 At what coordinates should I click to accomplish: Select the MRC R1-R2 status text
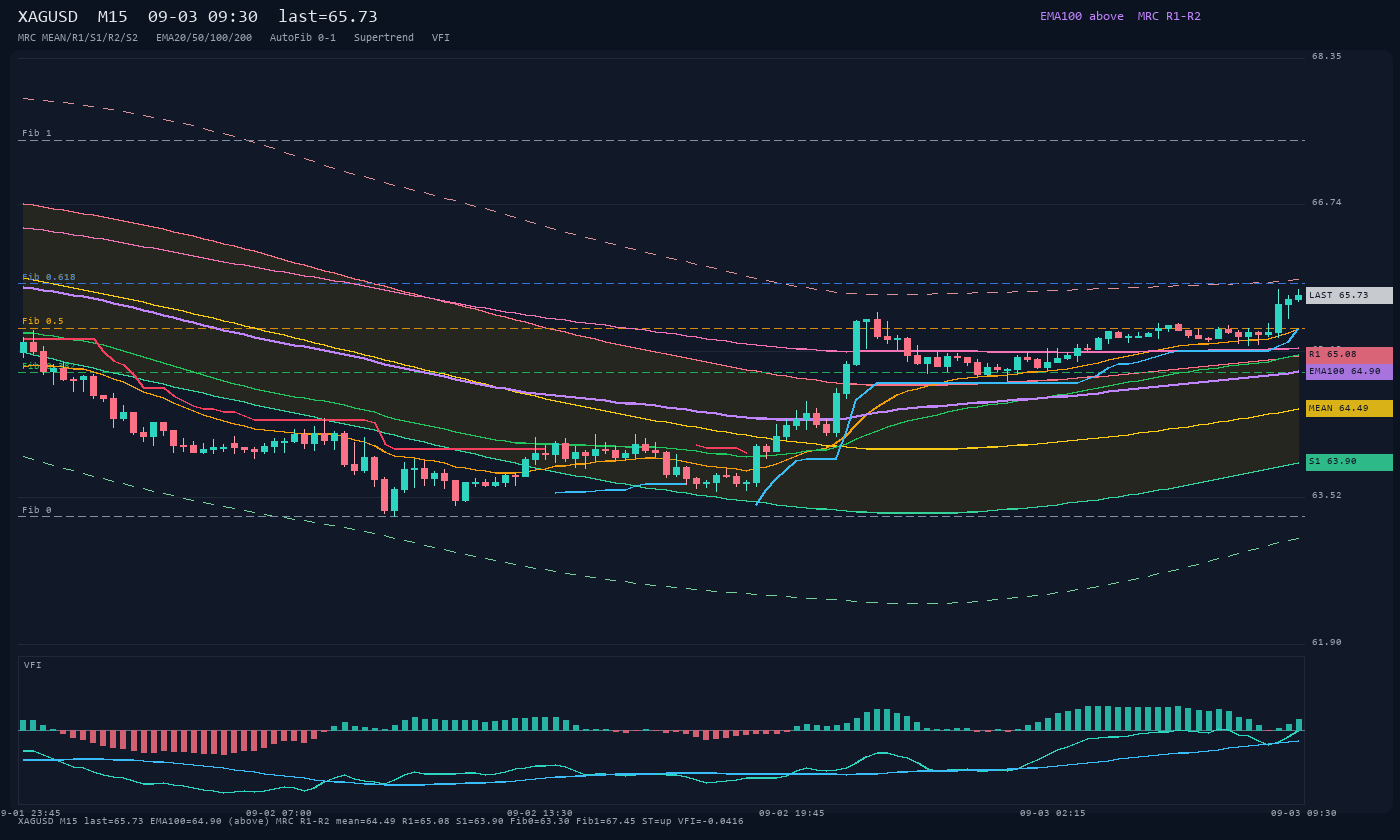pos(1169,16)
